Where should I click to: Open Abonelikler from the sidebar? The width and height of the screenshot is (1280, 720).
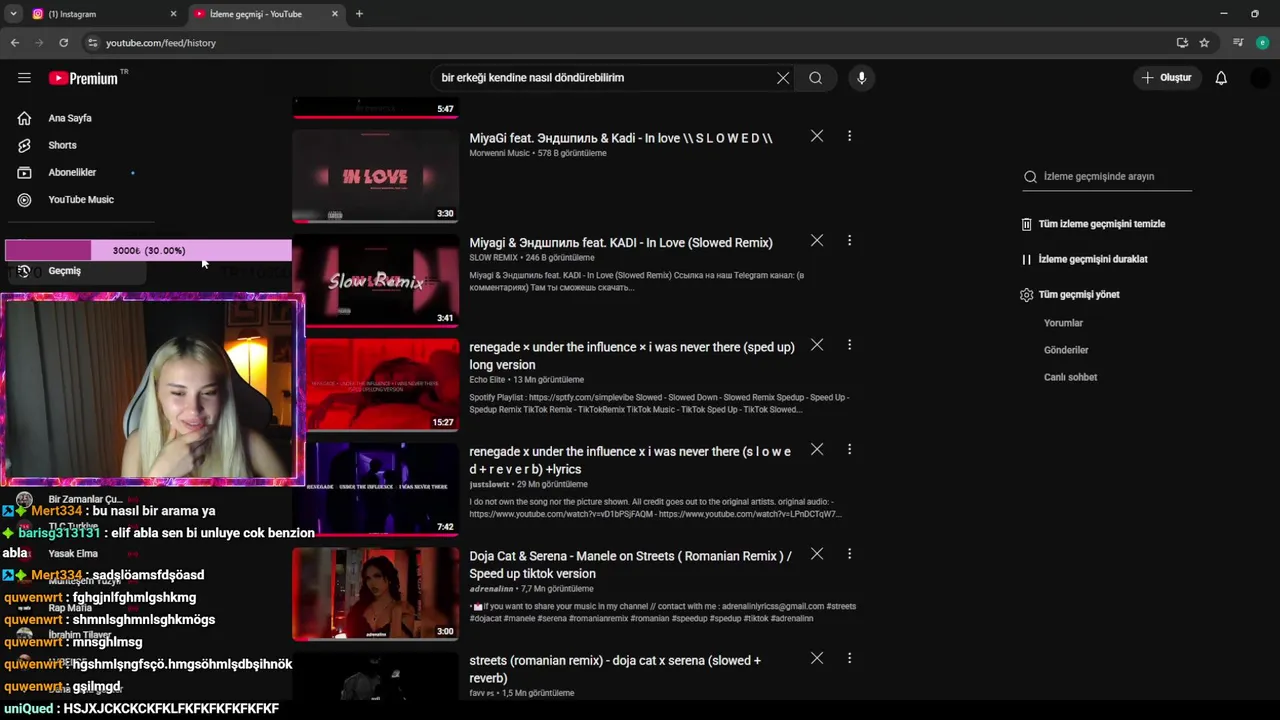pos(72,172)
